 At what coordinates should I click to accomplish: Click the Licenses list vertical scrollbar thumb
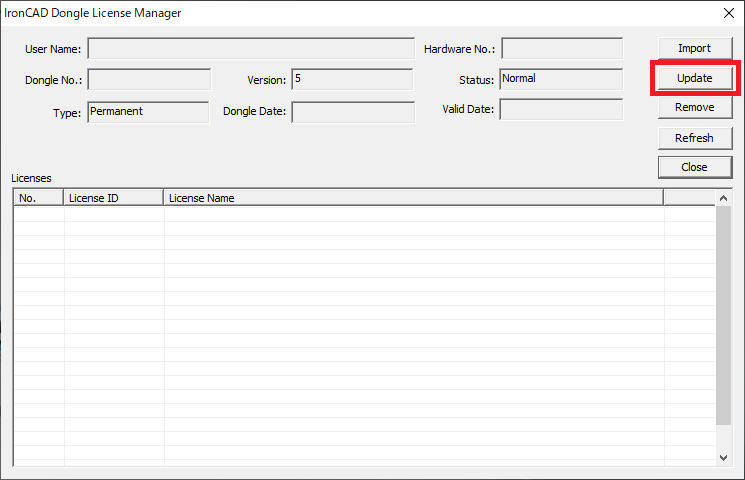pos(723,316)
